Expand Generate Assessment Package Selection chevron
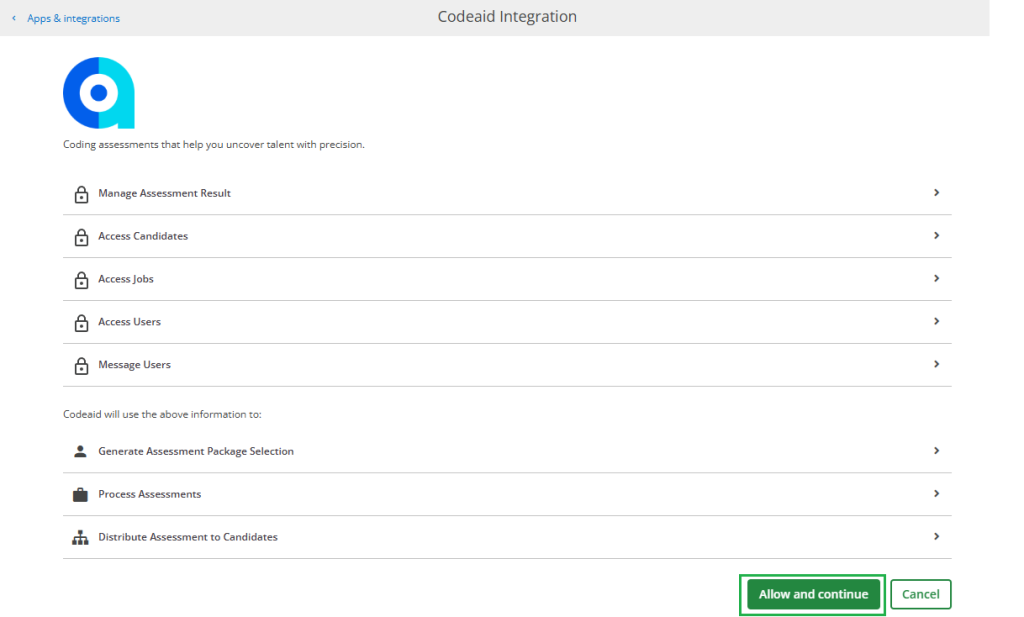 pyautogui.click(x=936, y=450)
